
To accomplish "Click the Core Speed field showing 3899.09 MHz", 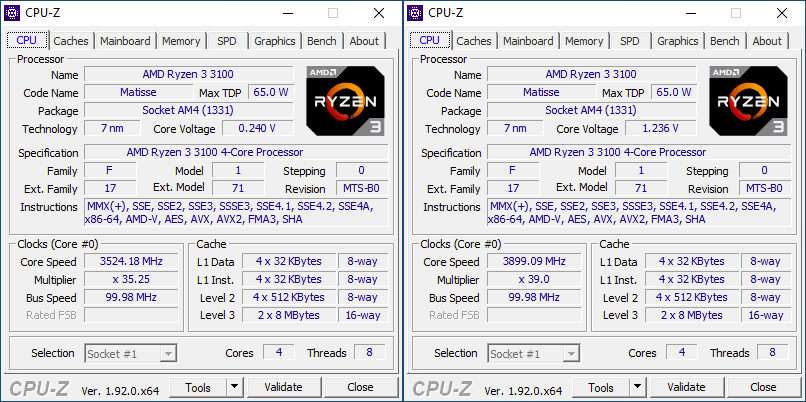I will [534, 261].
